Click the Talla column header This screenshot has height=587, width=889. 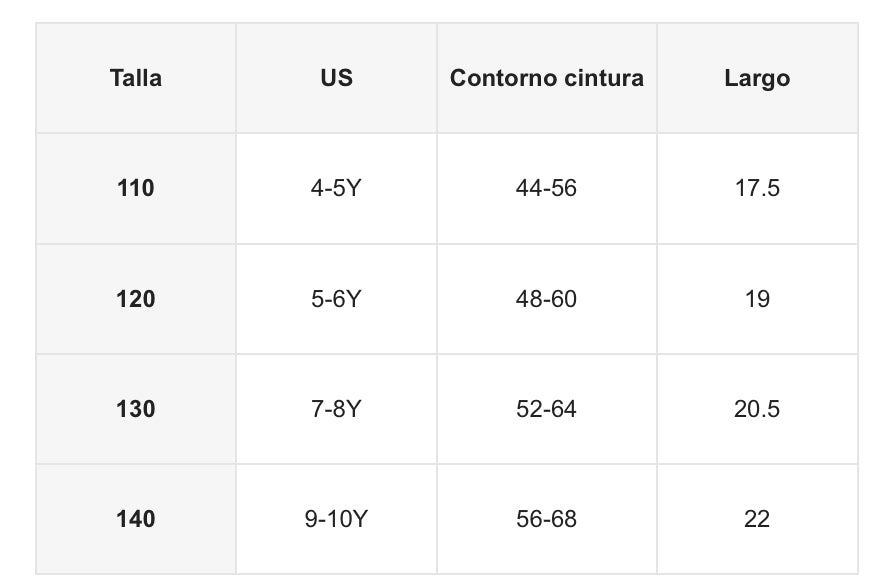click(x=136, y=78)
